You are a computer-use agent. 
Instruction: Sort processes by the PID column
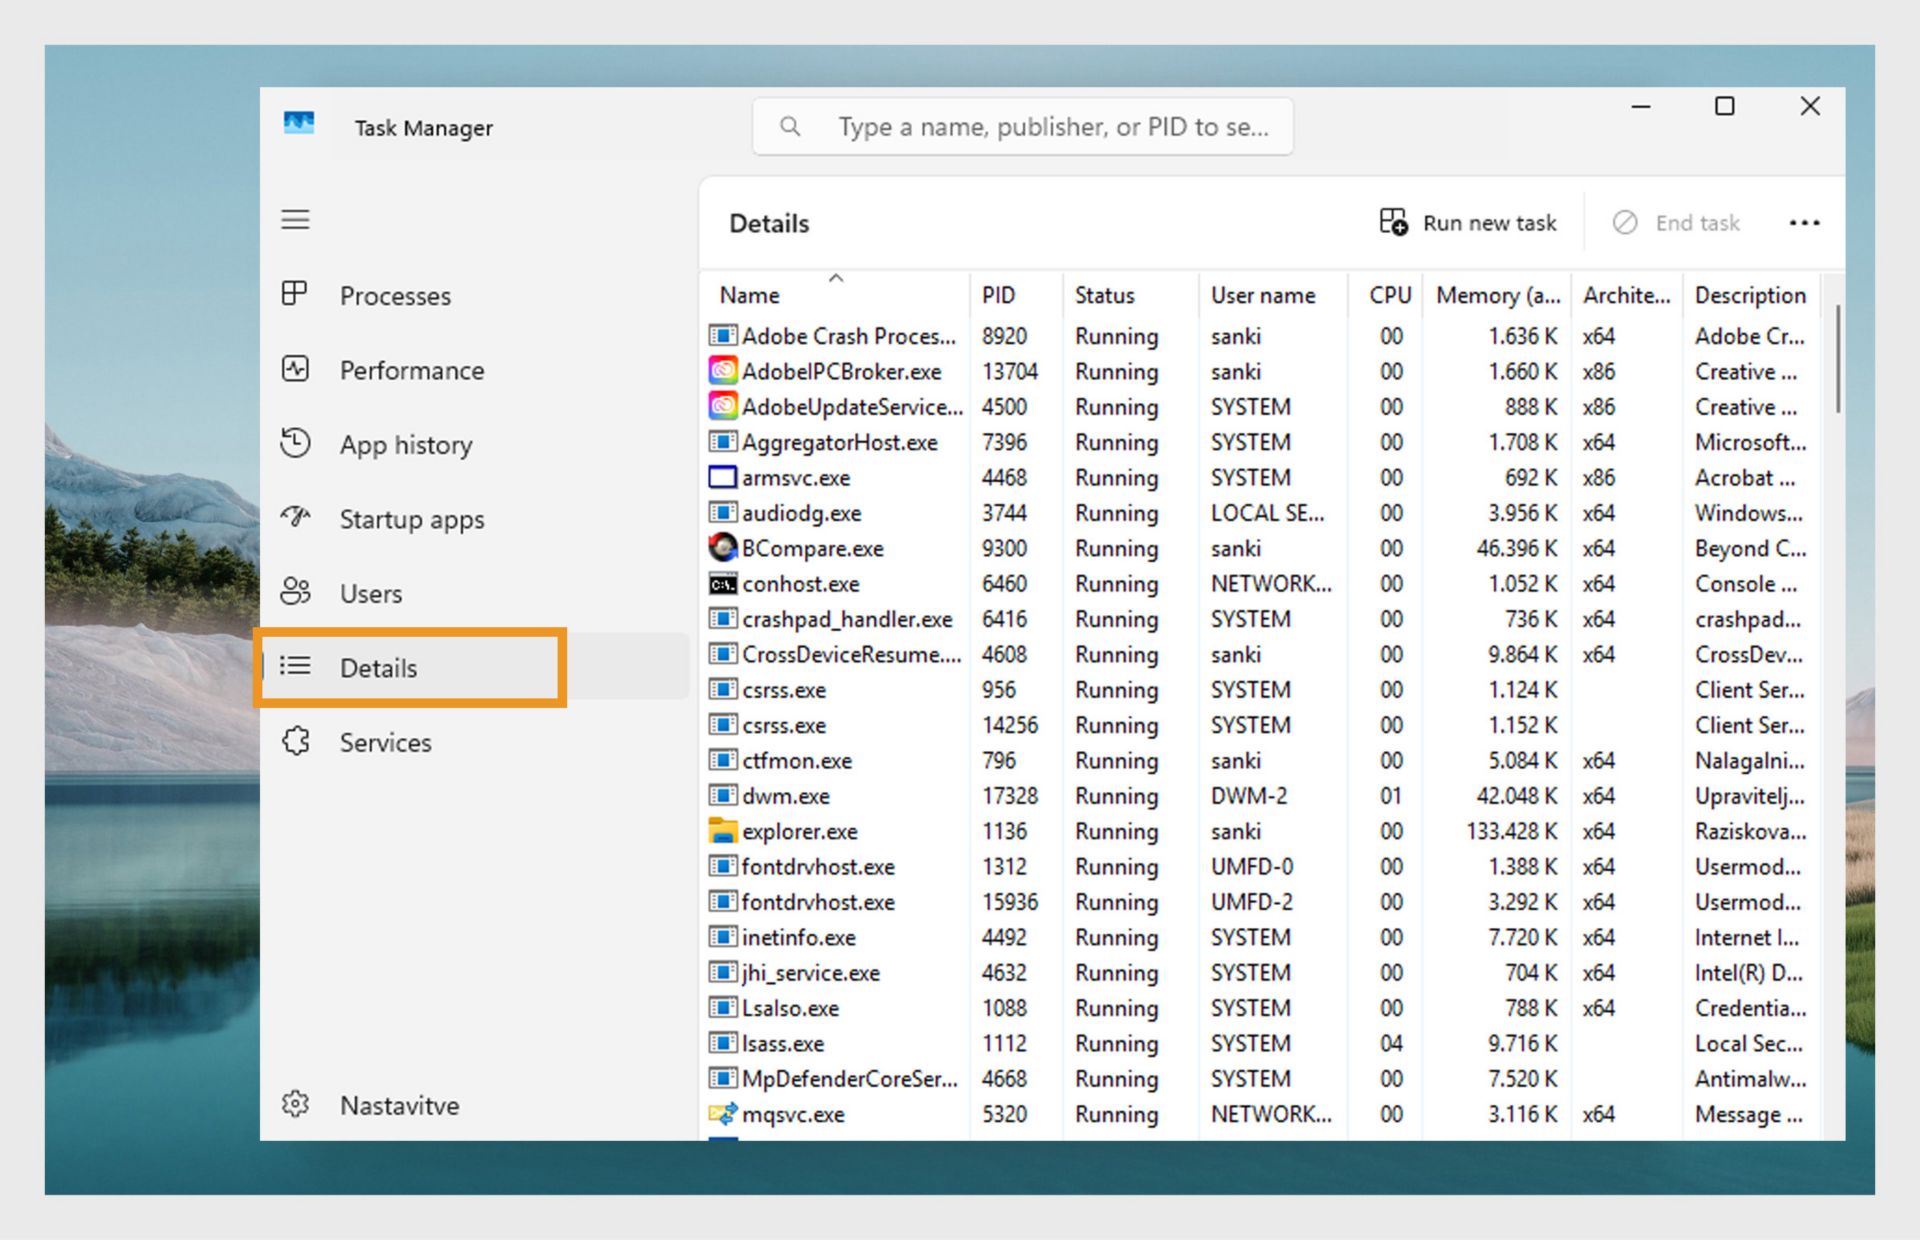pyautogui.click(x=998, y=296)
